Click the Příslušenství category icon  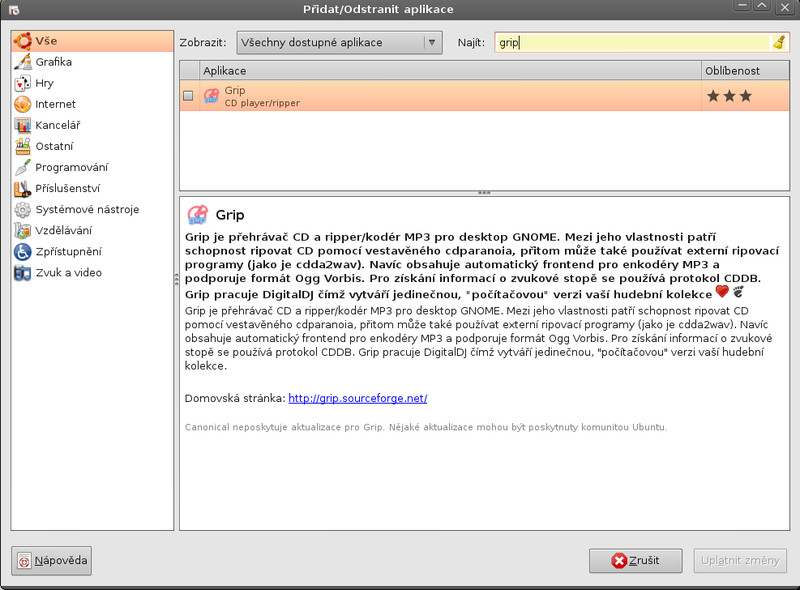tap(22, 188)
